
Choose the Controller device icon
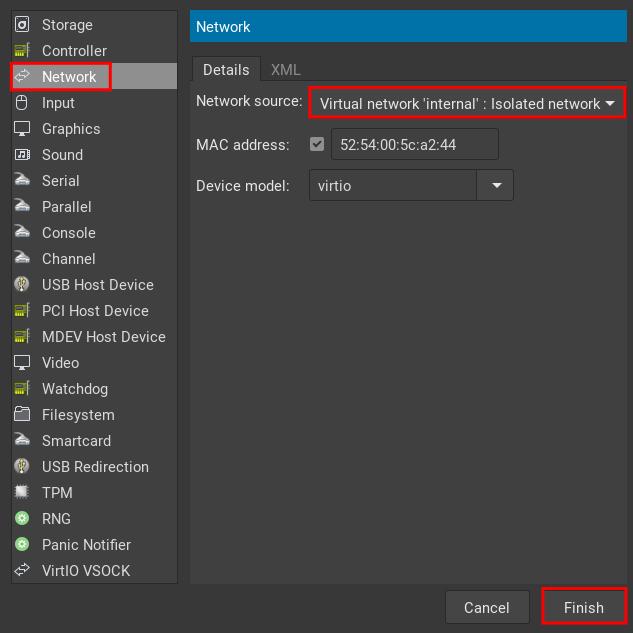click(x=22, y=51)
